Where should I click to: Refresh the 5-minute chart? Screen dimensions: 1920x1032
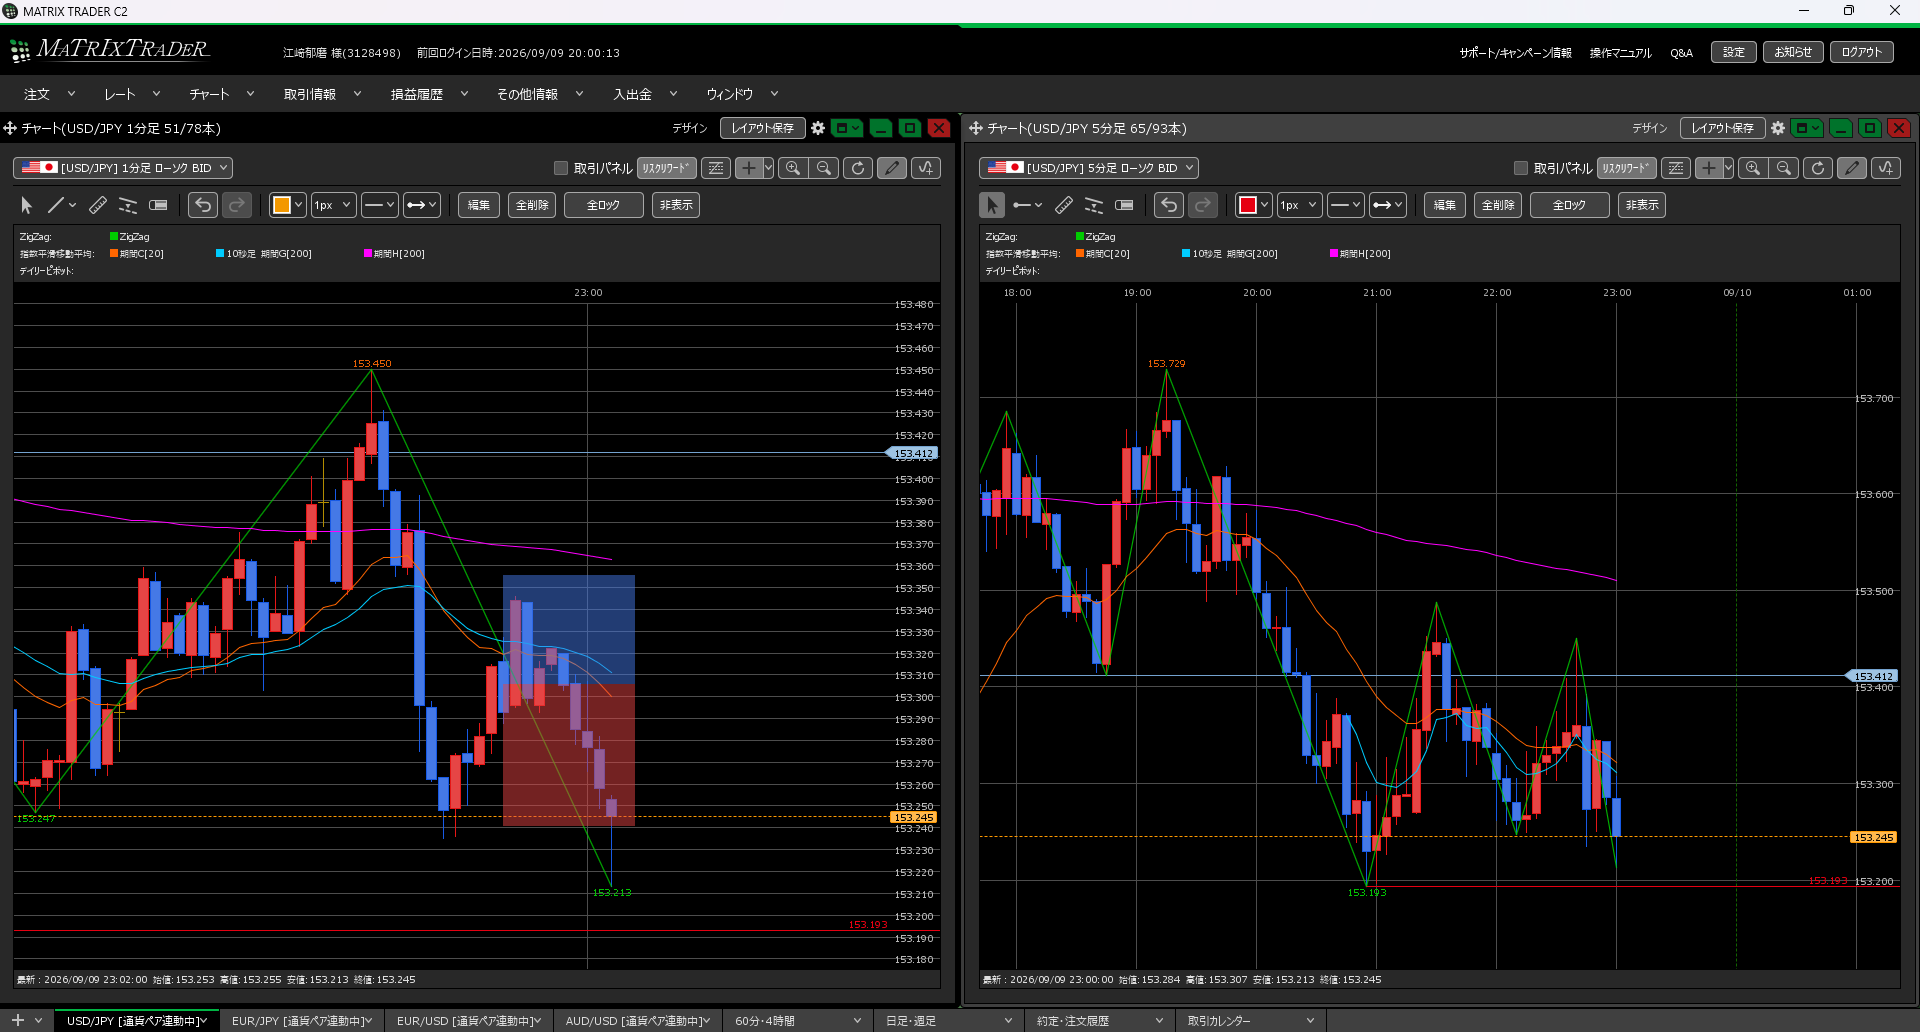[x=1818, y=168]
